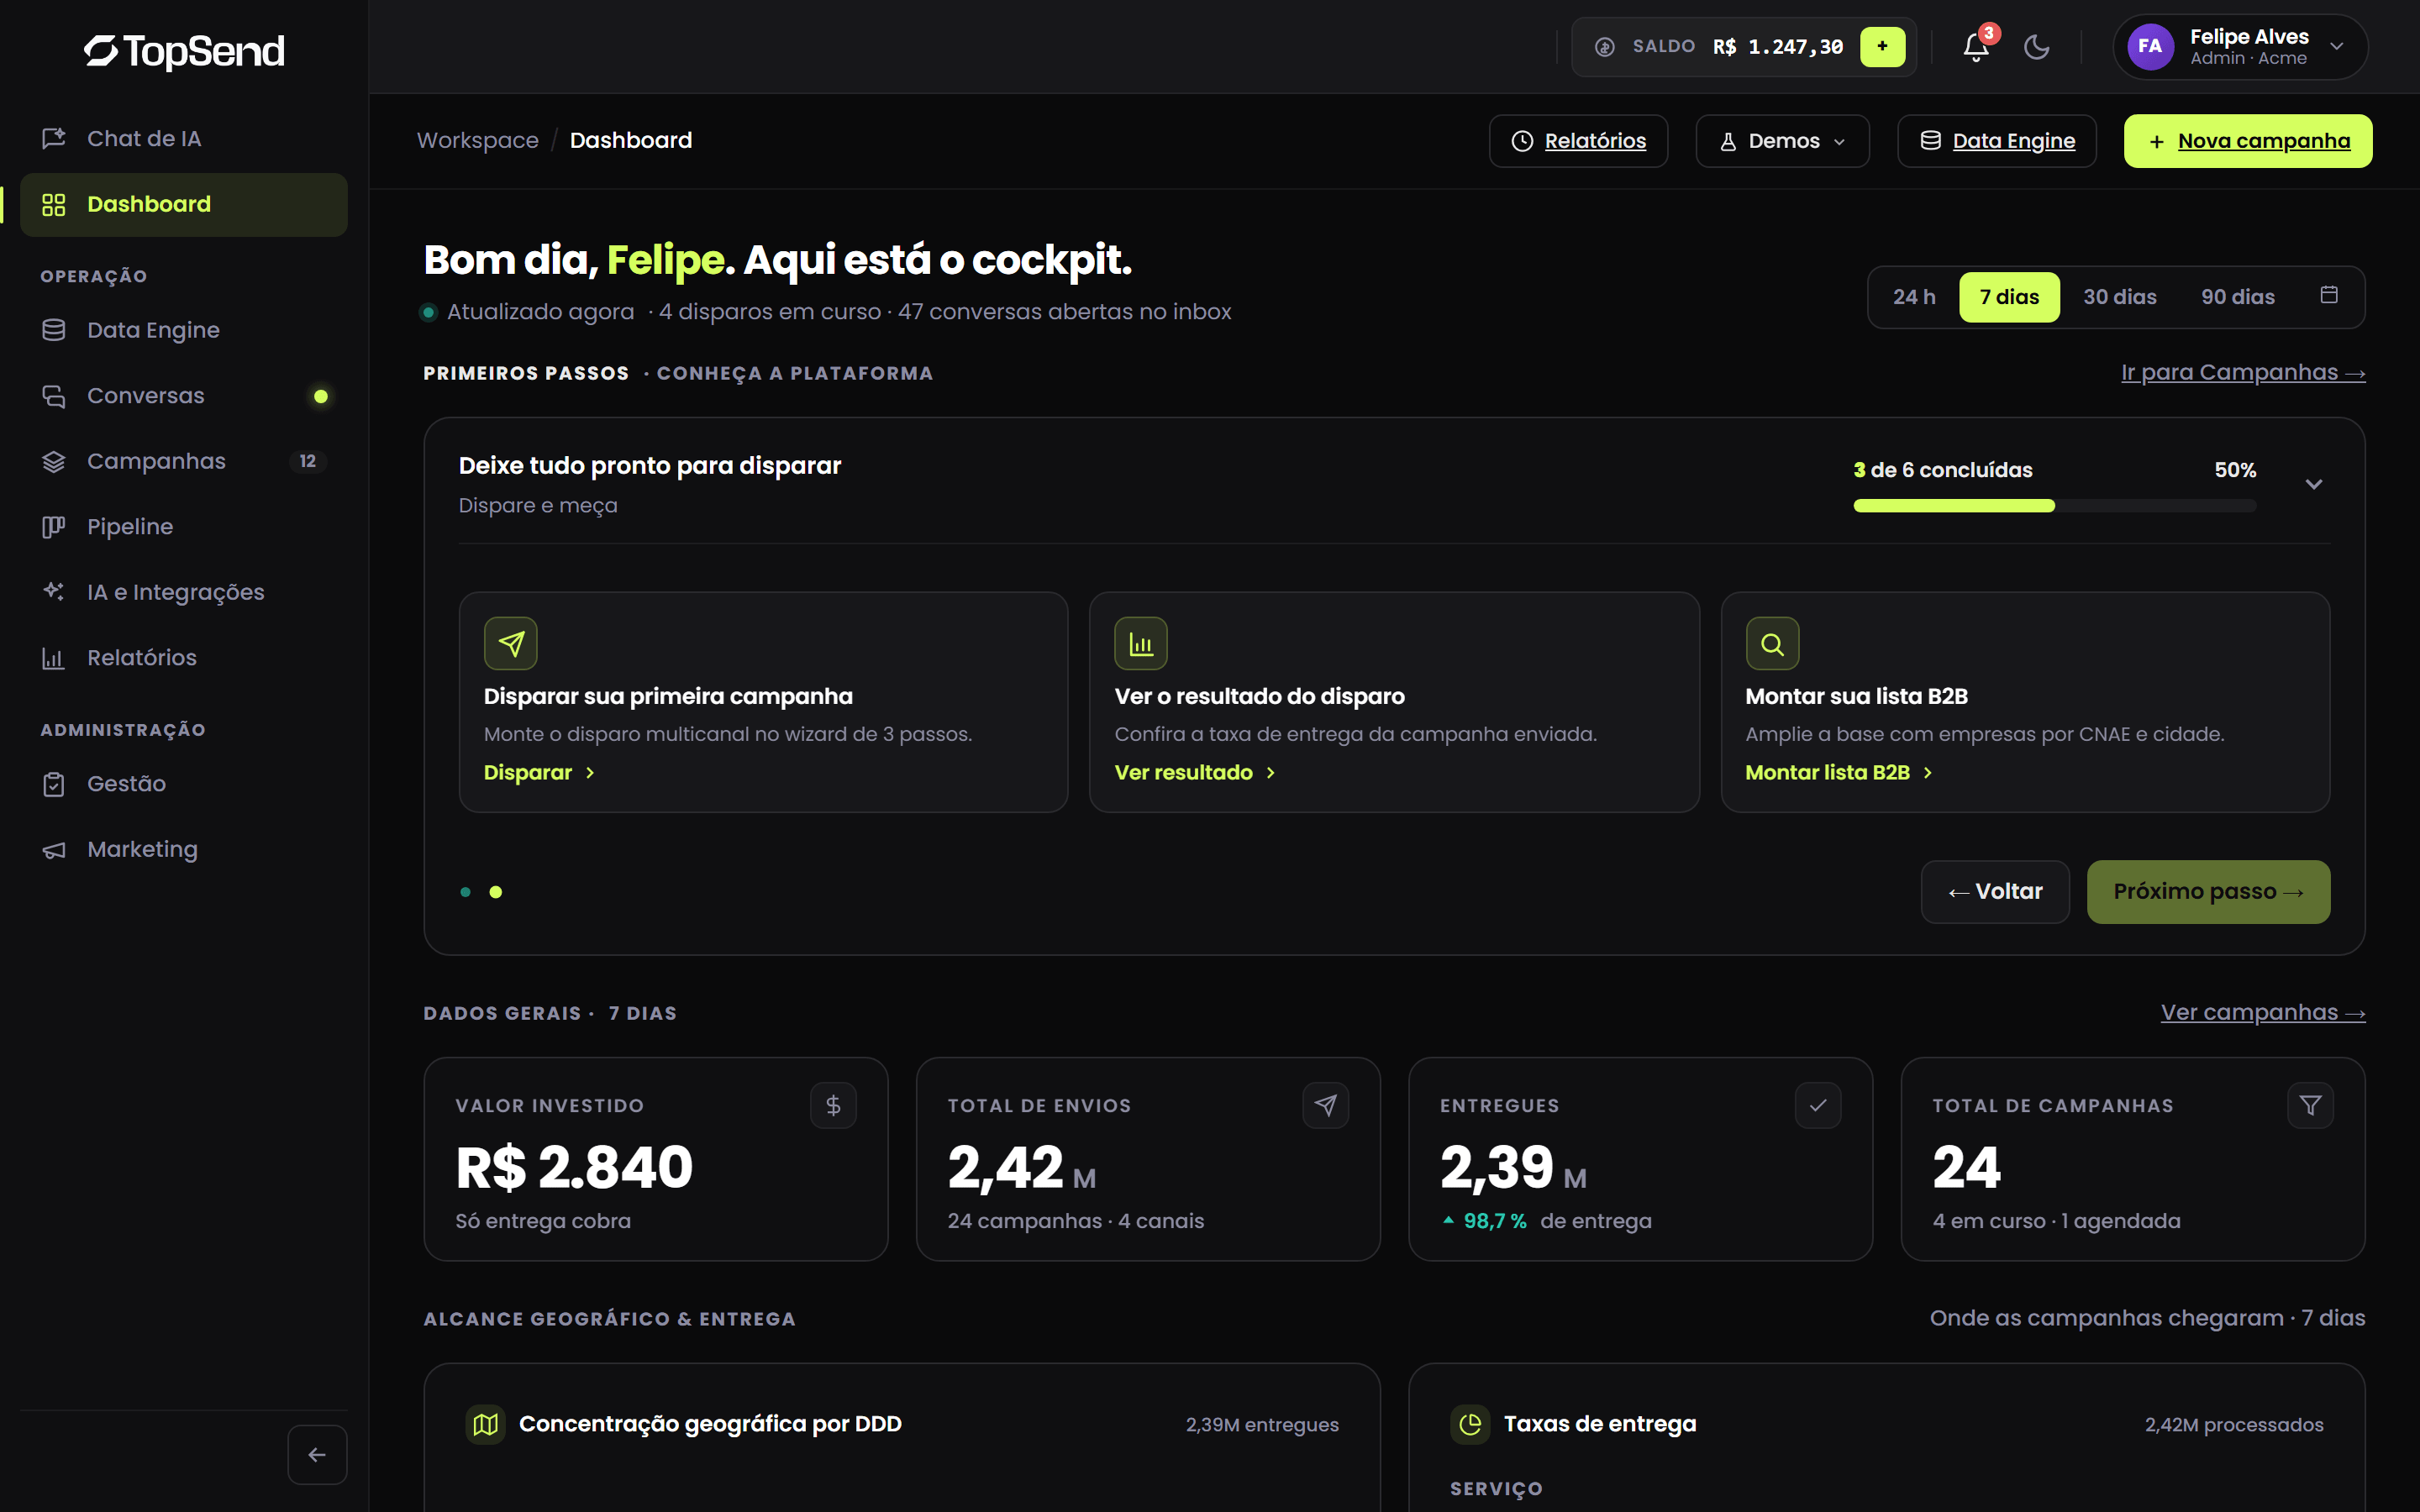The height and width of the screenshot is (1512, 2420).
Task: Click the Pipeline kanban icon
Action: pyautogui.click(x=54, y=527)
